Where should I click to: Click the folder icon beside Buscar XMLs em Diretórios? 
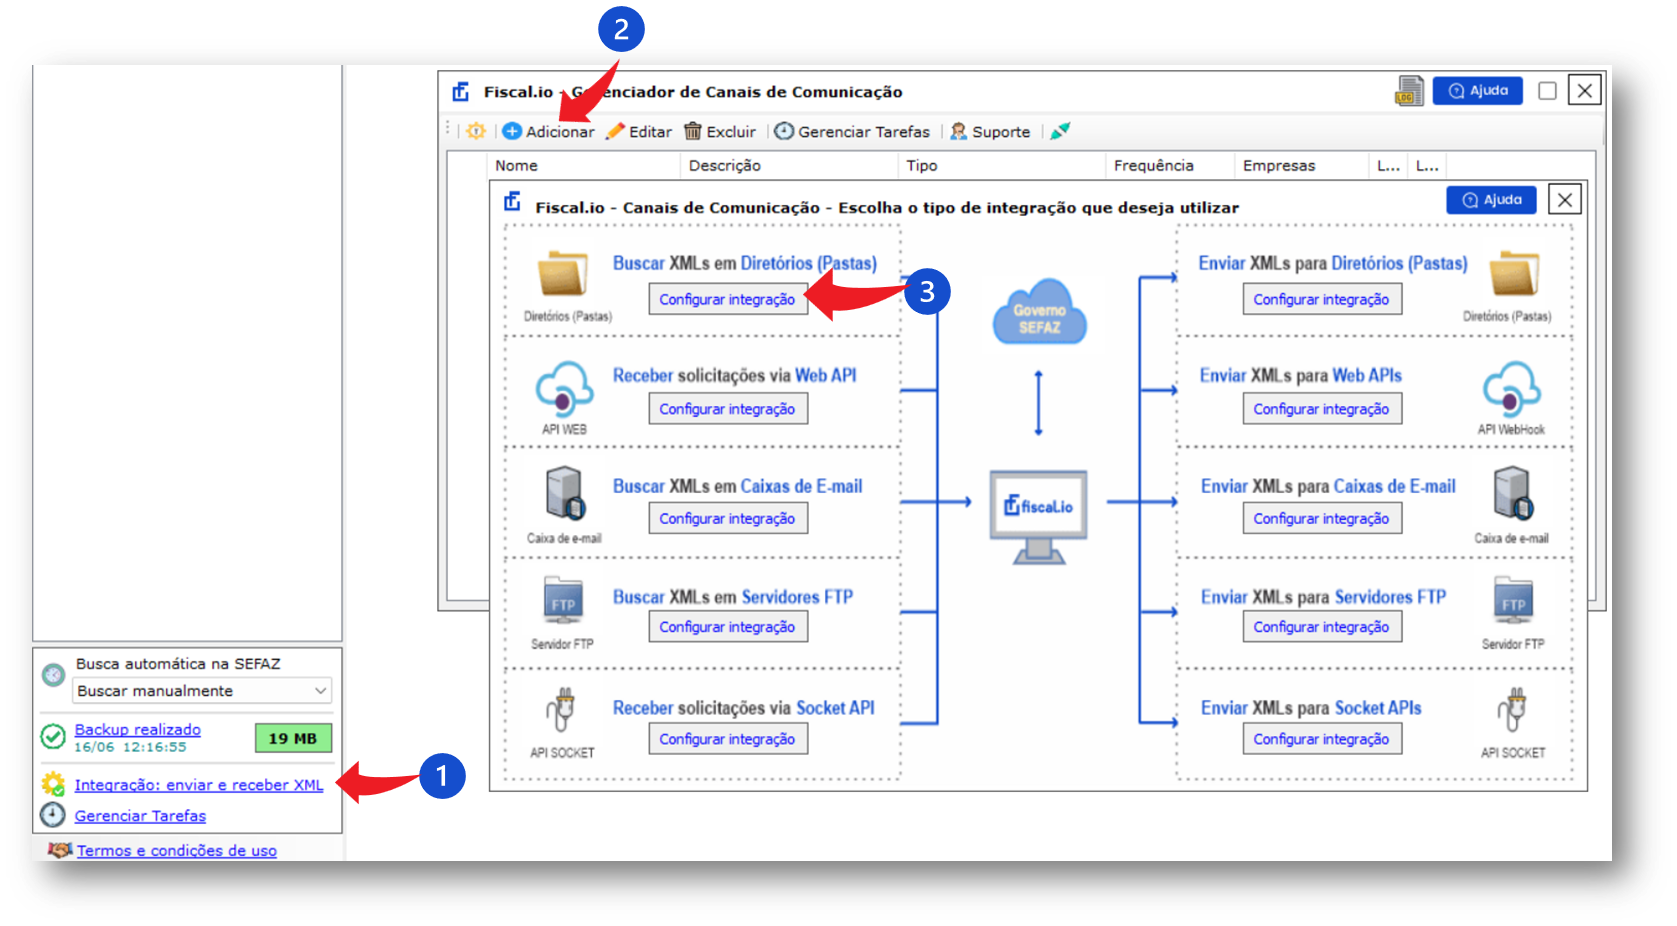(x=563, y=274)
